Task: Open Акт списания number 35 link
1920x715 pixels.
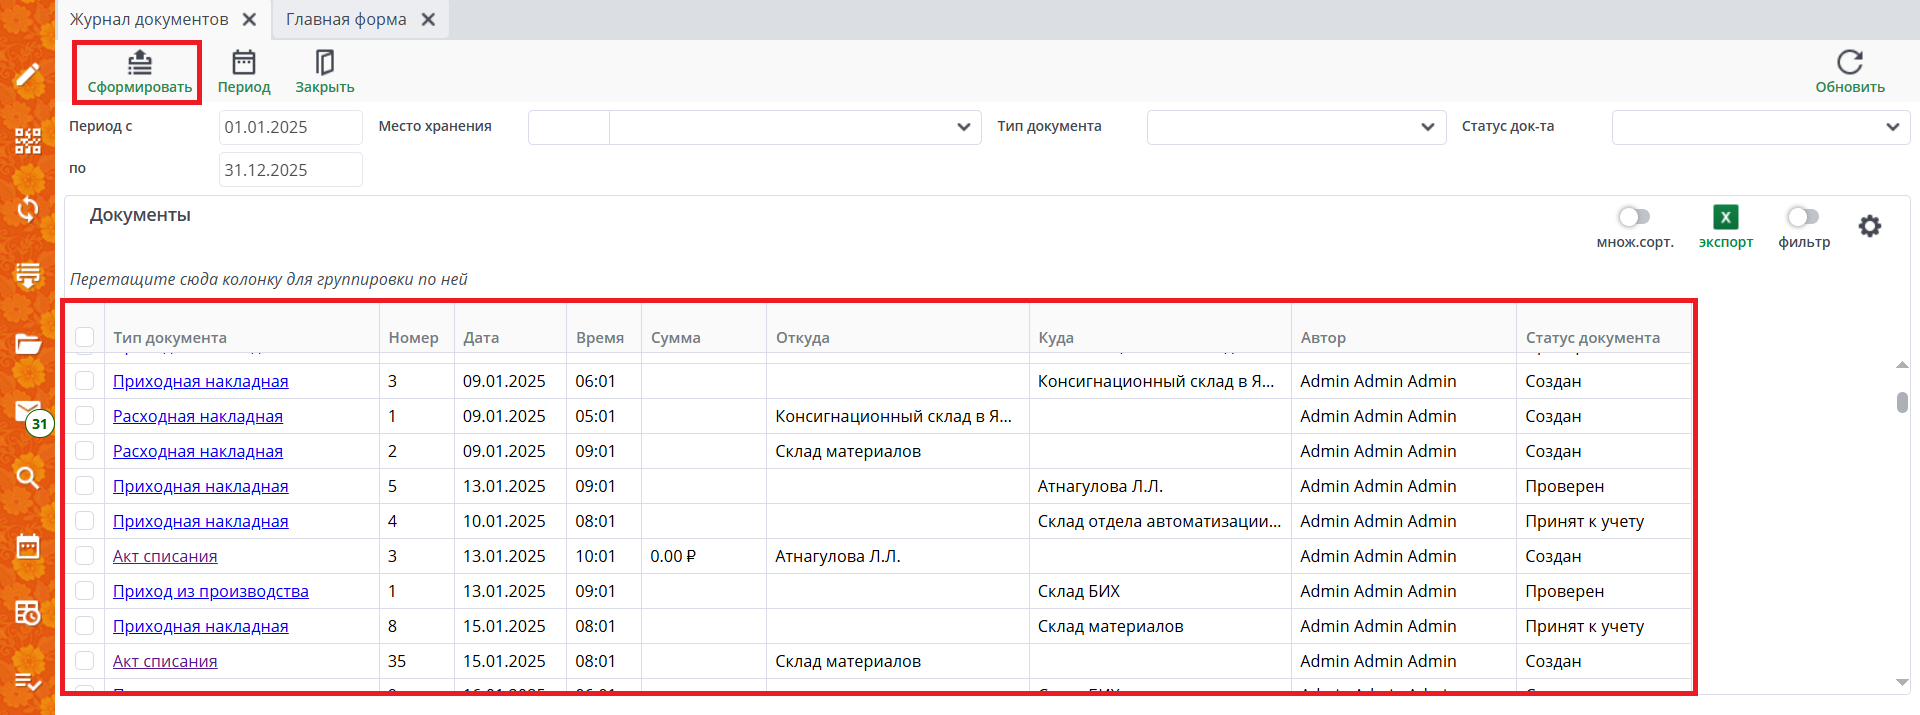Action: 165,661
